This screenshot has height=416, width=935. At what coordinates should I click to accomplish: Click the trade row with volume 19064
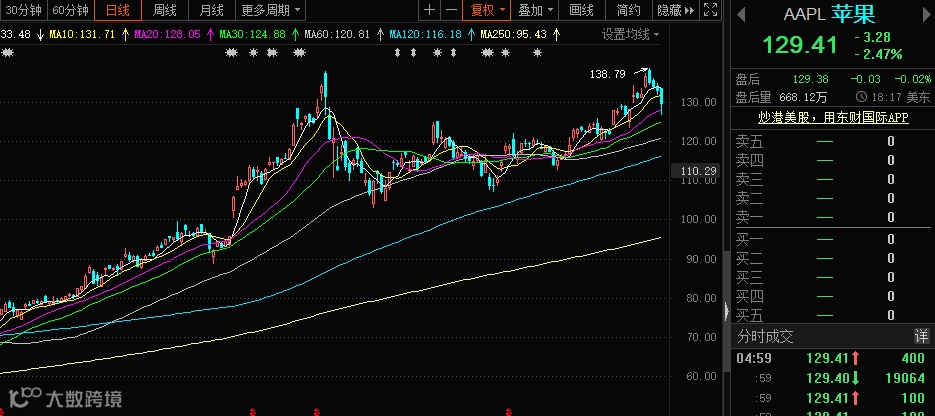832,378
